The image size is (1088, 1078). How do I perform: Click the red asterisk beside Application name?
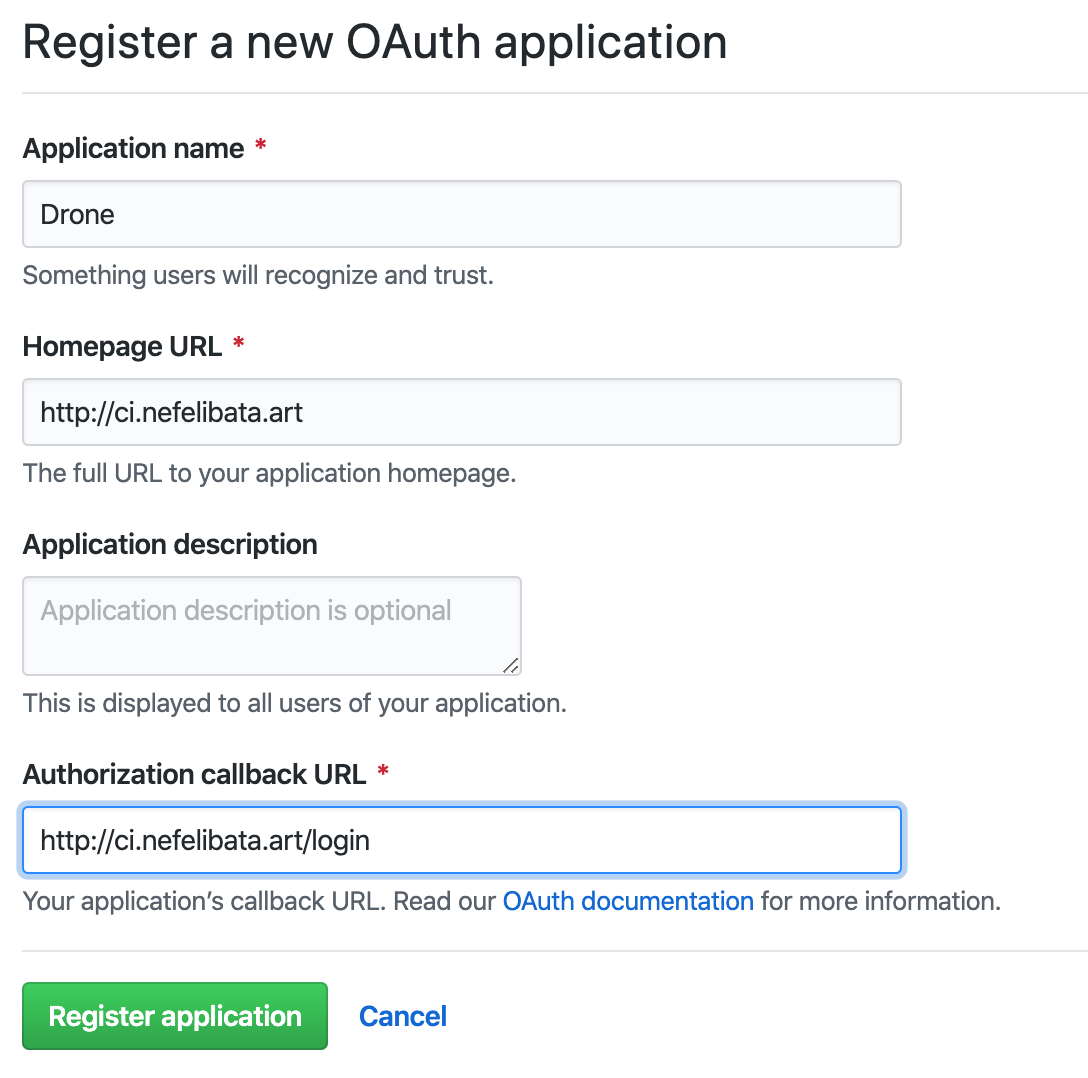coord(261,148)
